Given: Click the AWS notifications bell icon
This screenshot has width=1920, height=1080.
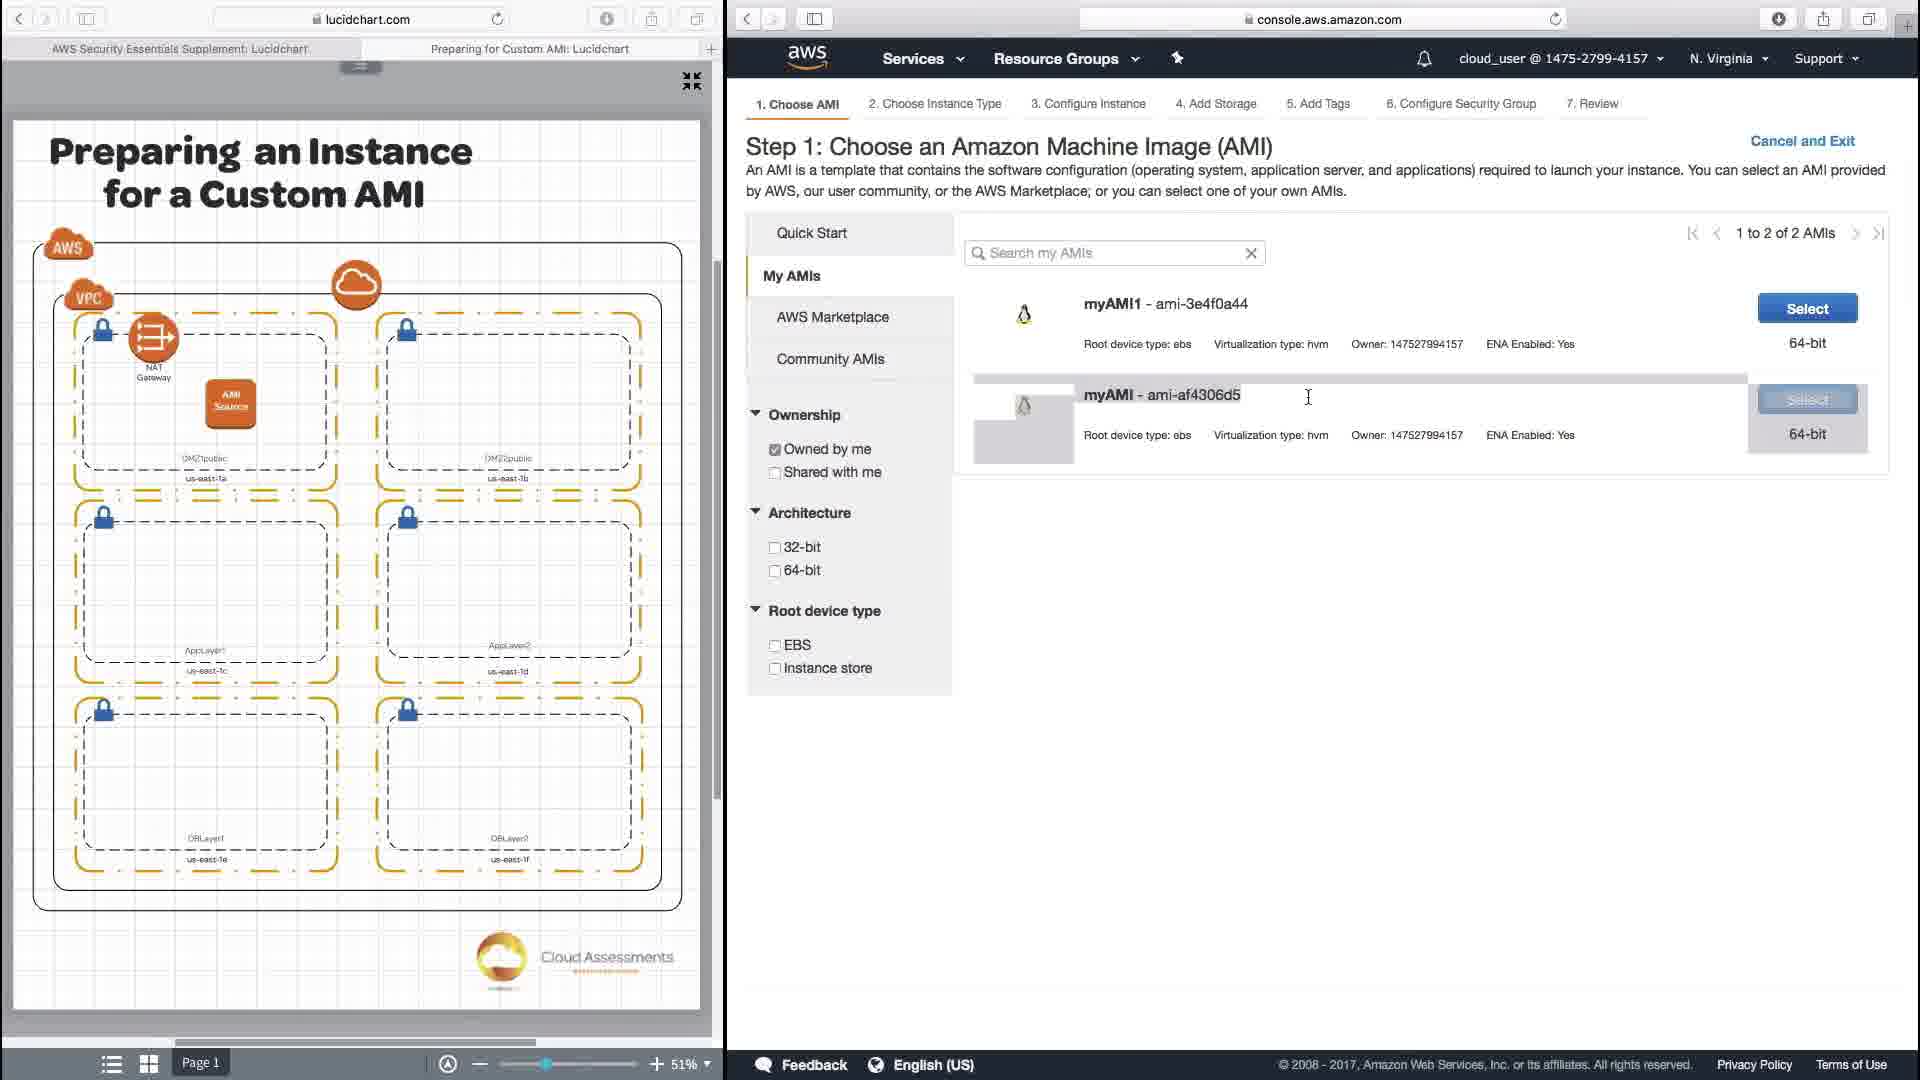Looking at the screenshot, I should [x=1424, y=59].
